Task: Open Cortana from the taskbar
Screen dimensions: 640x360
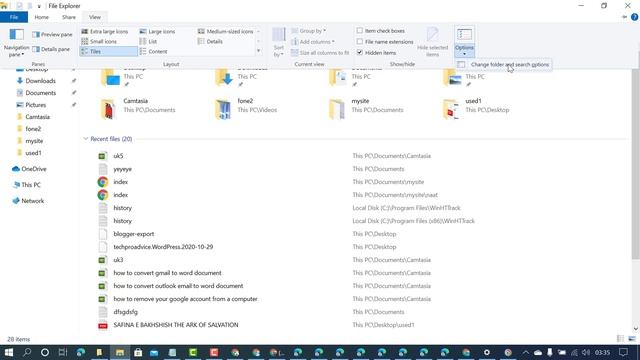Action: tap(45, 352)
